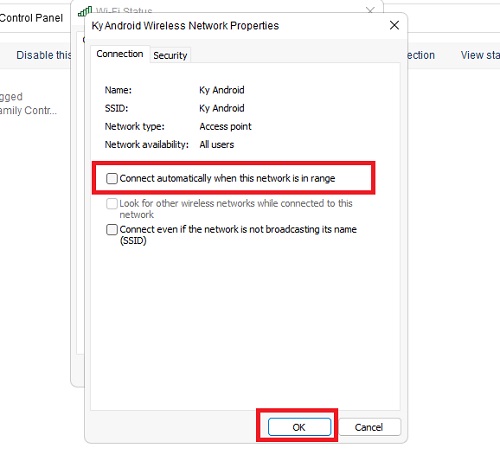This screenshot has height=461, width=500.
Task: Close the Wi-Fi Status window behind
Action: coord(370,10)
